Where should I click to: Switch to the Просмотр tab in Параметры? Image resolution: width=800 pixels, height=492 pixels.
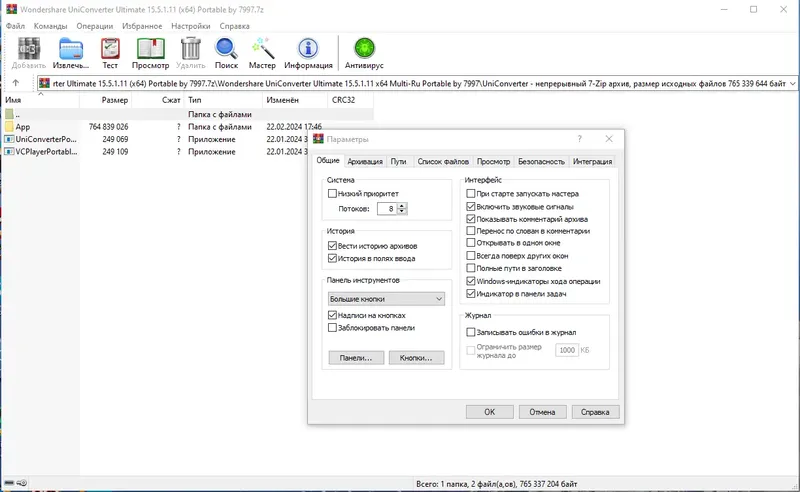pyautogui.click(x=493, y=161)
